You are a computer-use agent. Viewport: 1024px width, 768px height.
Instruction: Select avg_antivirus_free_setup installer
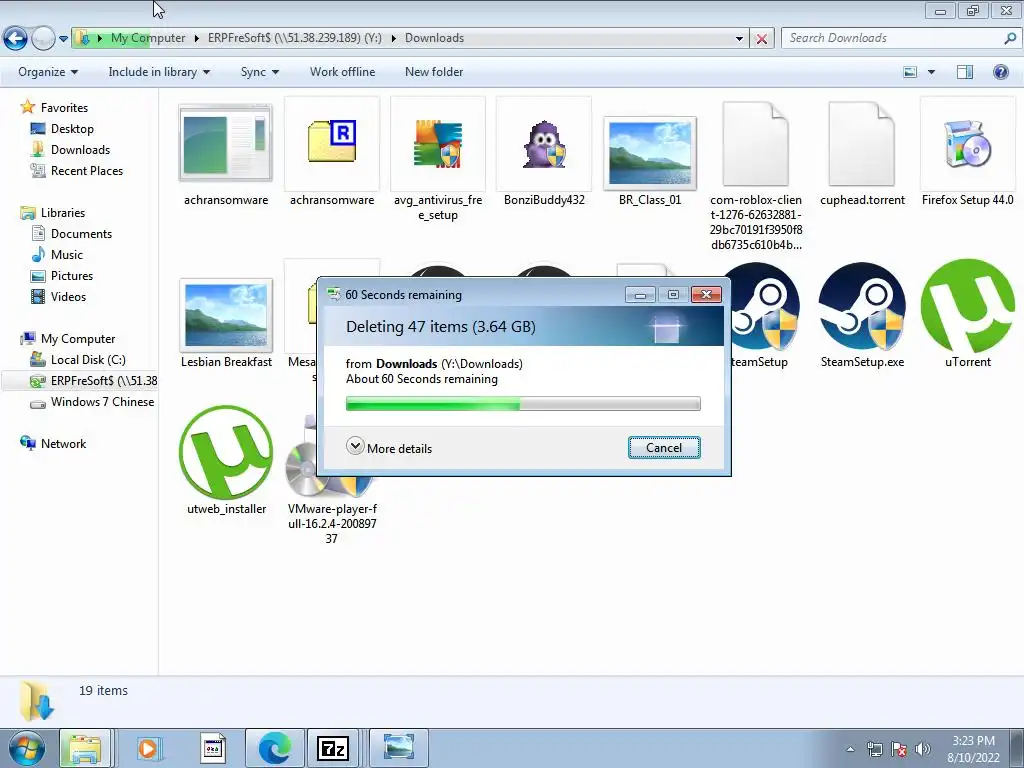[438, 144]
